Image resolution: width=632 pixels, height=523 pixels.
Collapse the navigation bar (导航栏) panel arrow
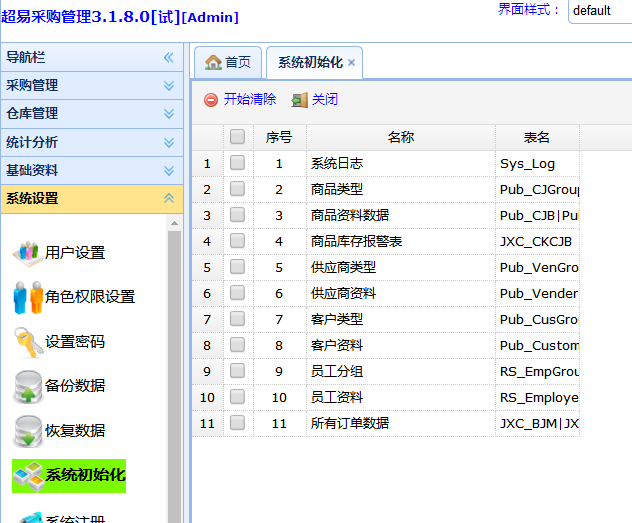coord(169,58)
